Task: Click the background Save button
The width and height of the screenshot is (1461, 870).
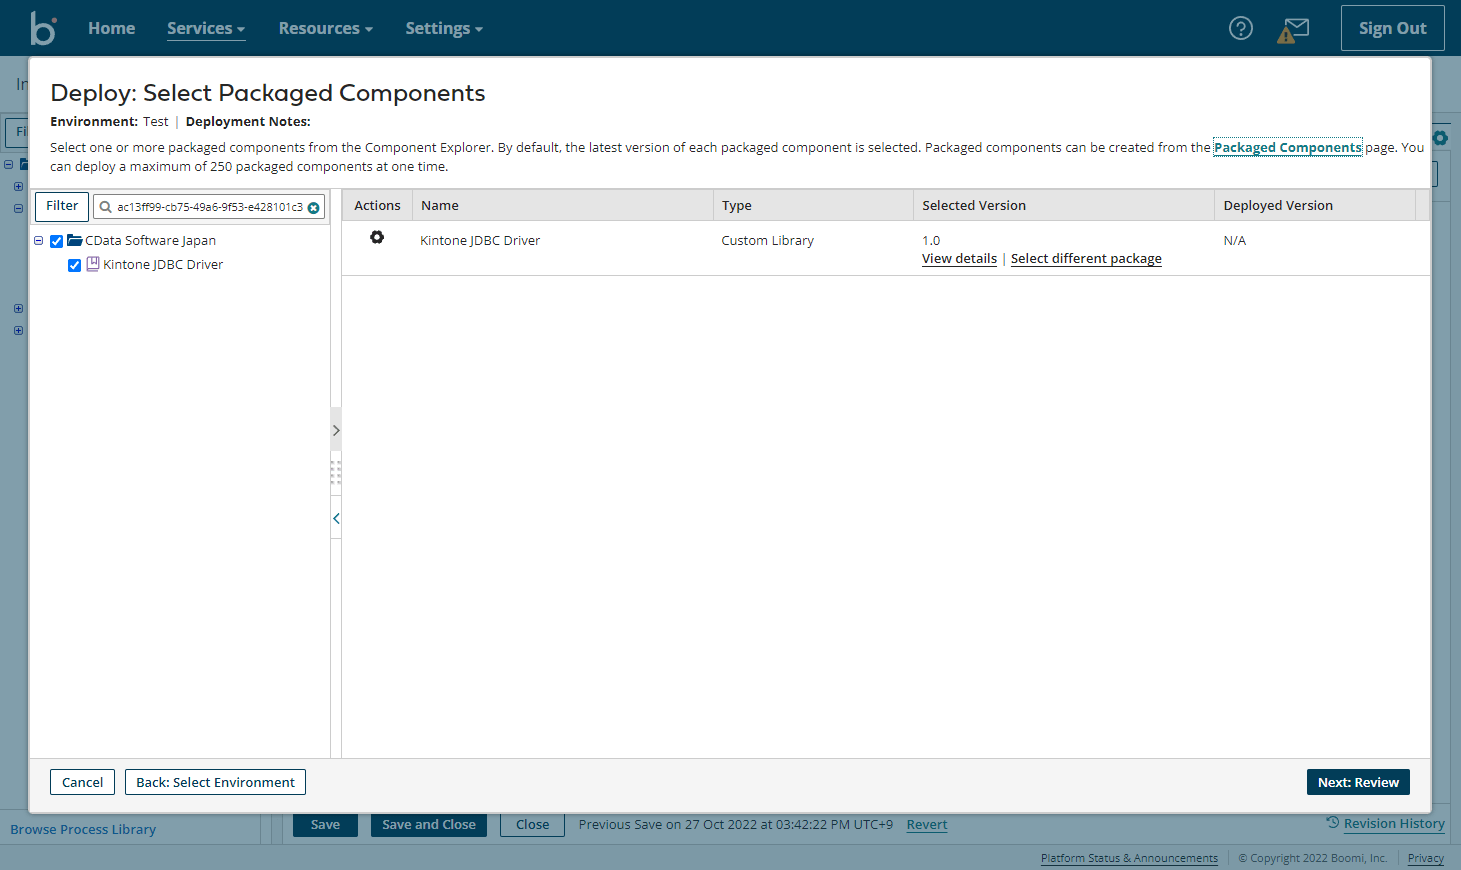Action: click(x=325, y=825)
